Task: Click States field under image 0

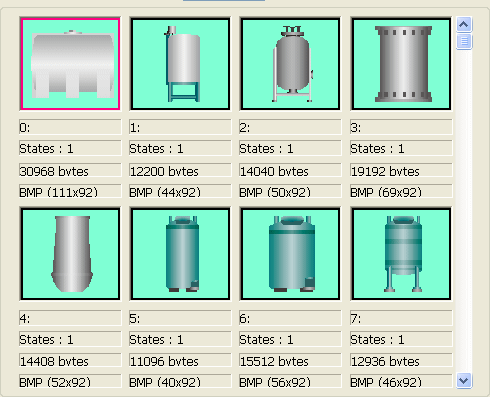Action: click(x=70, y=148)
